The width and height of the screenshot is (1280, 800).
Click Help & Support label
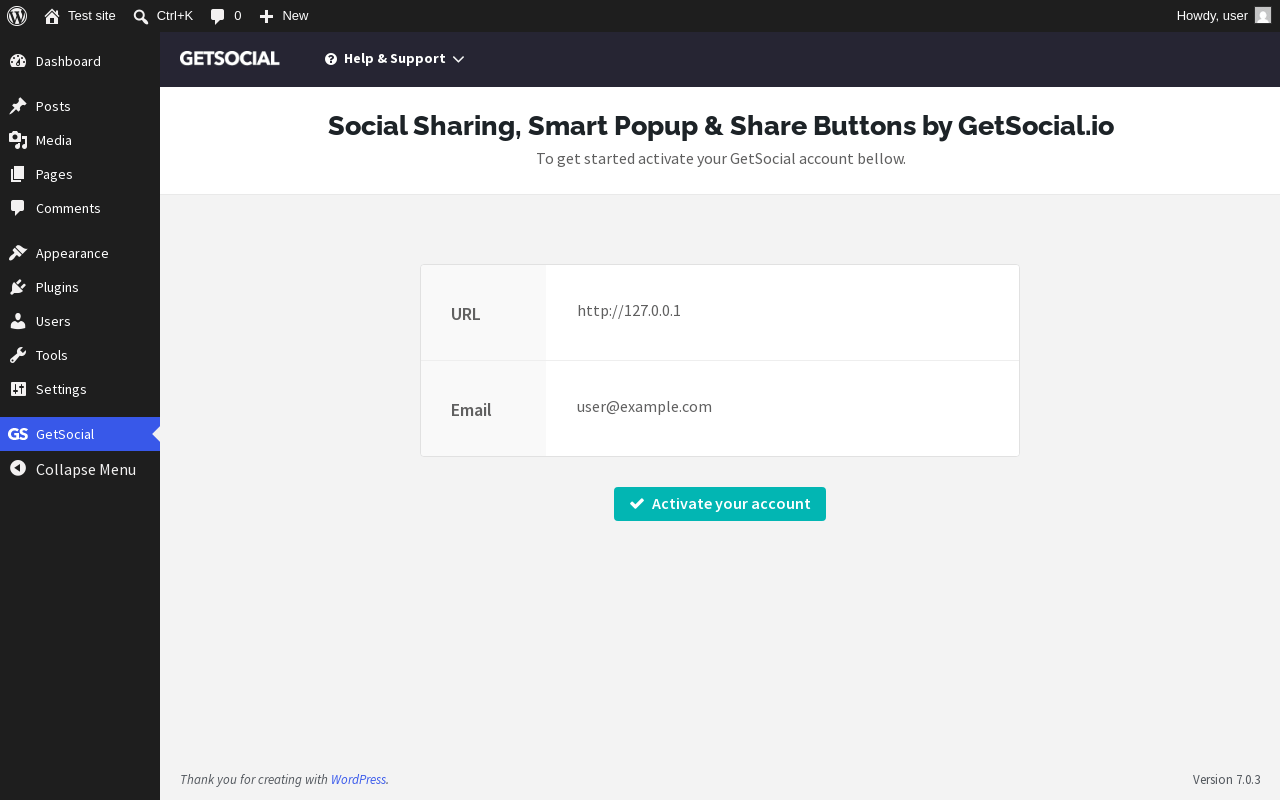click(395, 59)
